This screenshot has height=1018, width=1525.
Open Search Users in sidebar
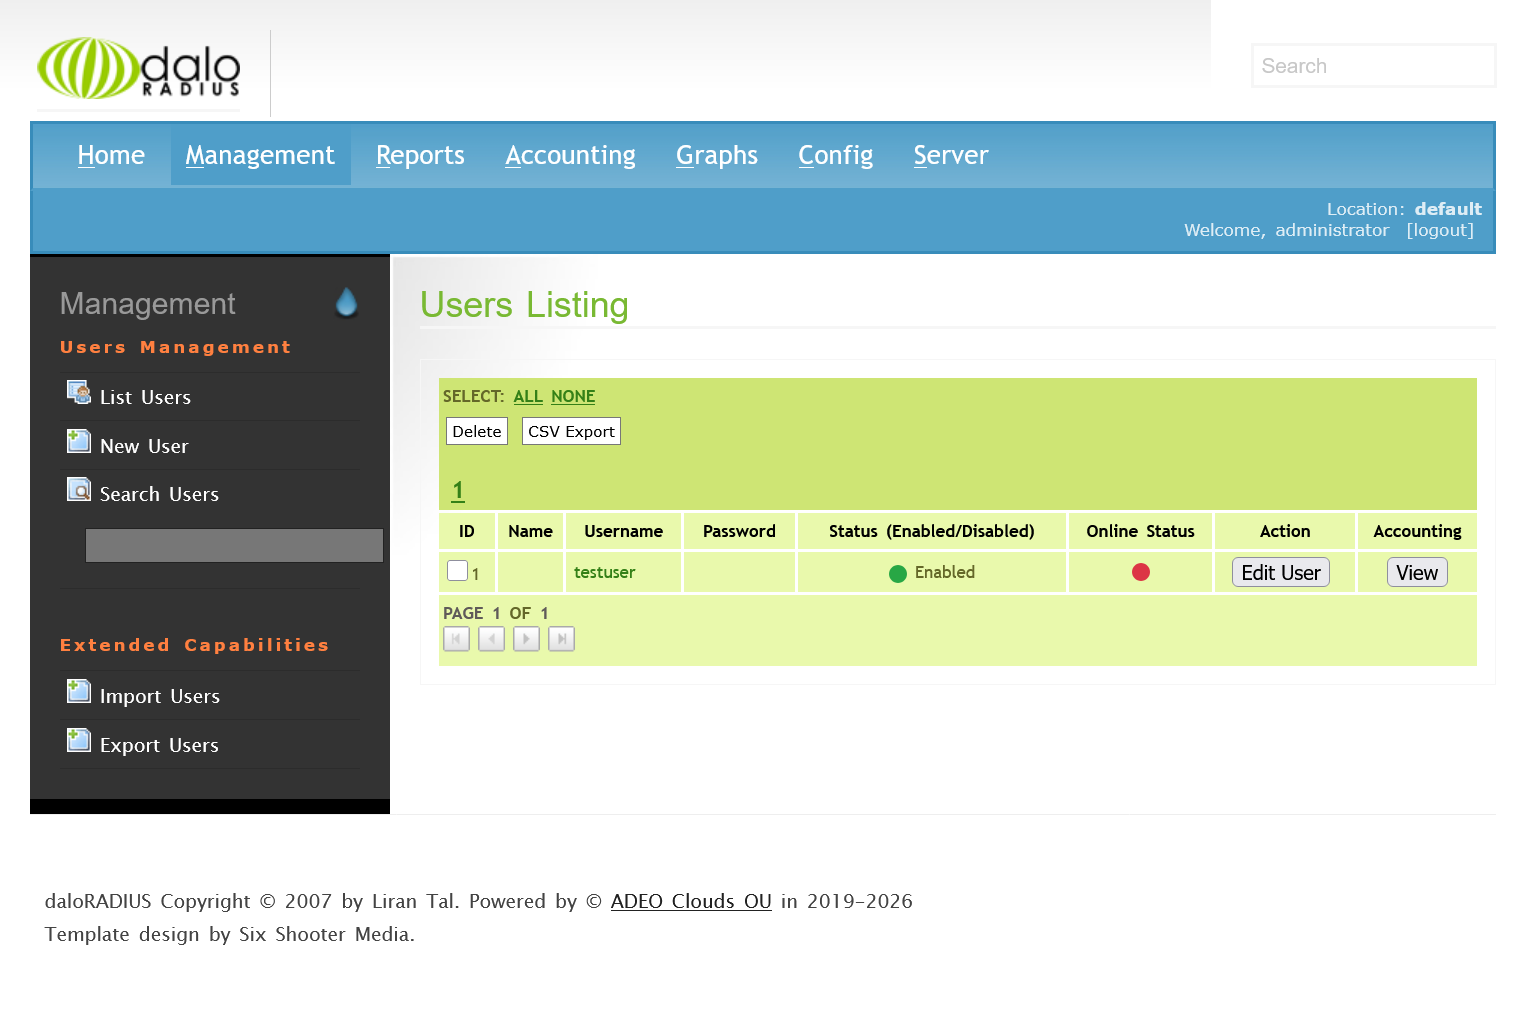(159, 494)
